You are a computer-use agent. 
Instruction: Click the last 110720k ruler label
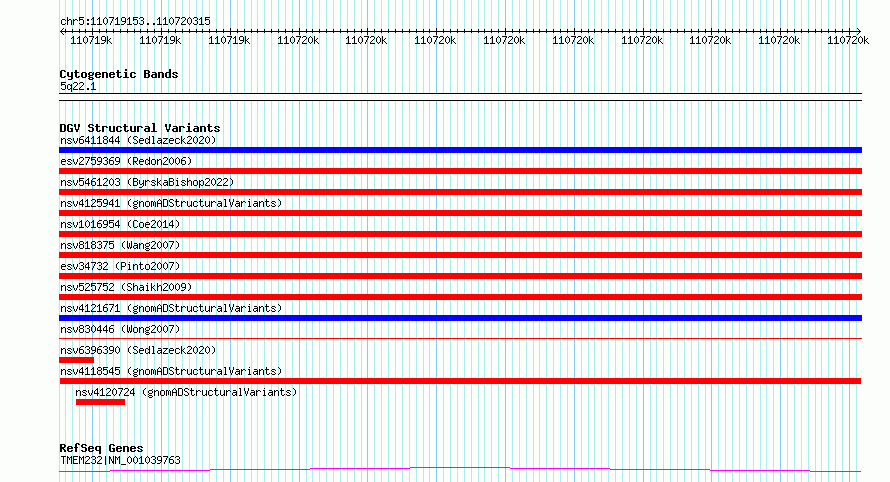click(848, 41)
